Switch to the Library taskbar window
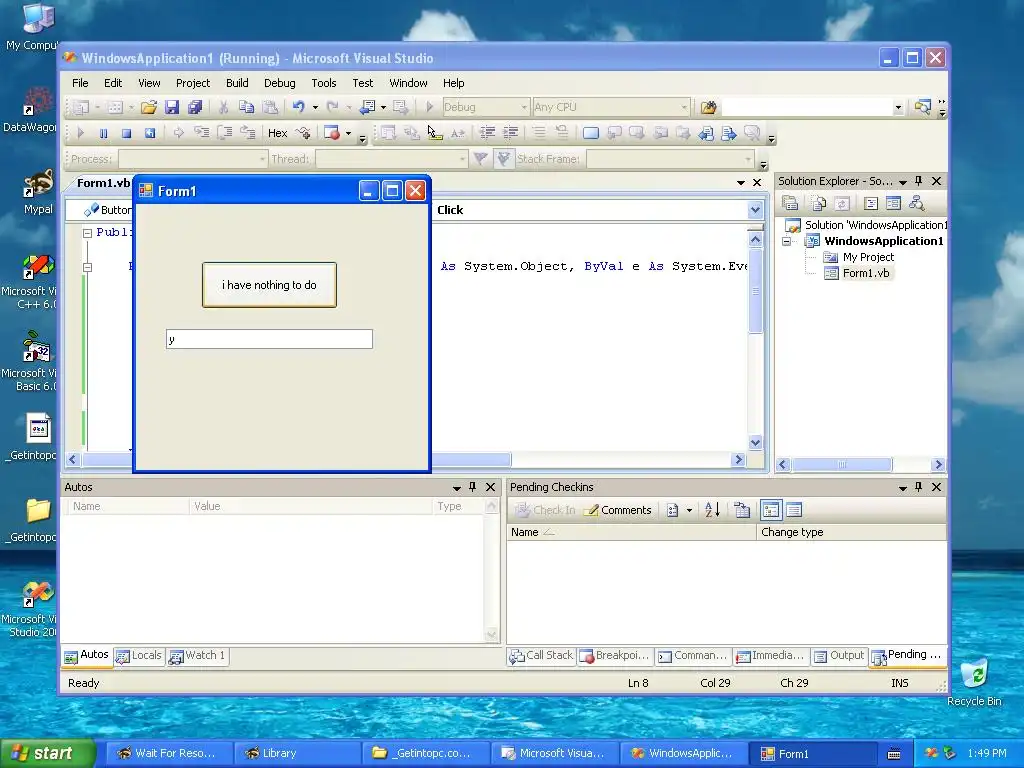This screenshot has height=768, width=1024. coord(297,754)
